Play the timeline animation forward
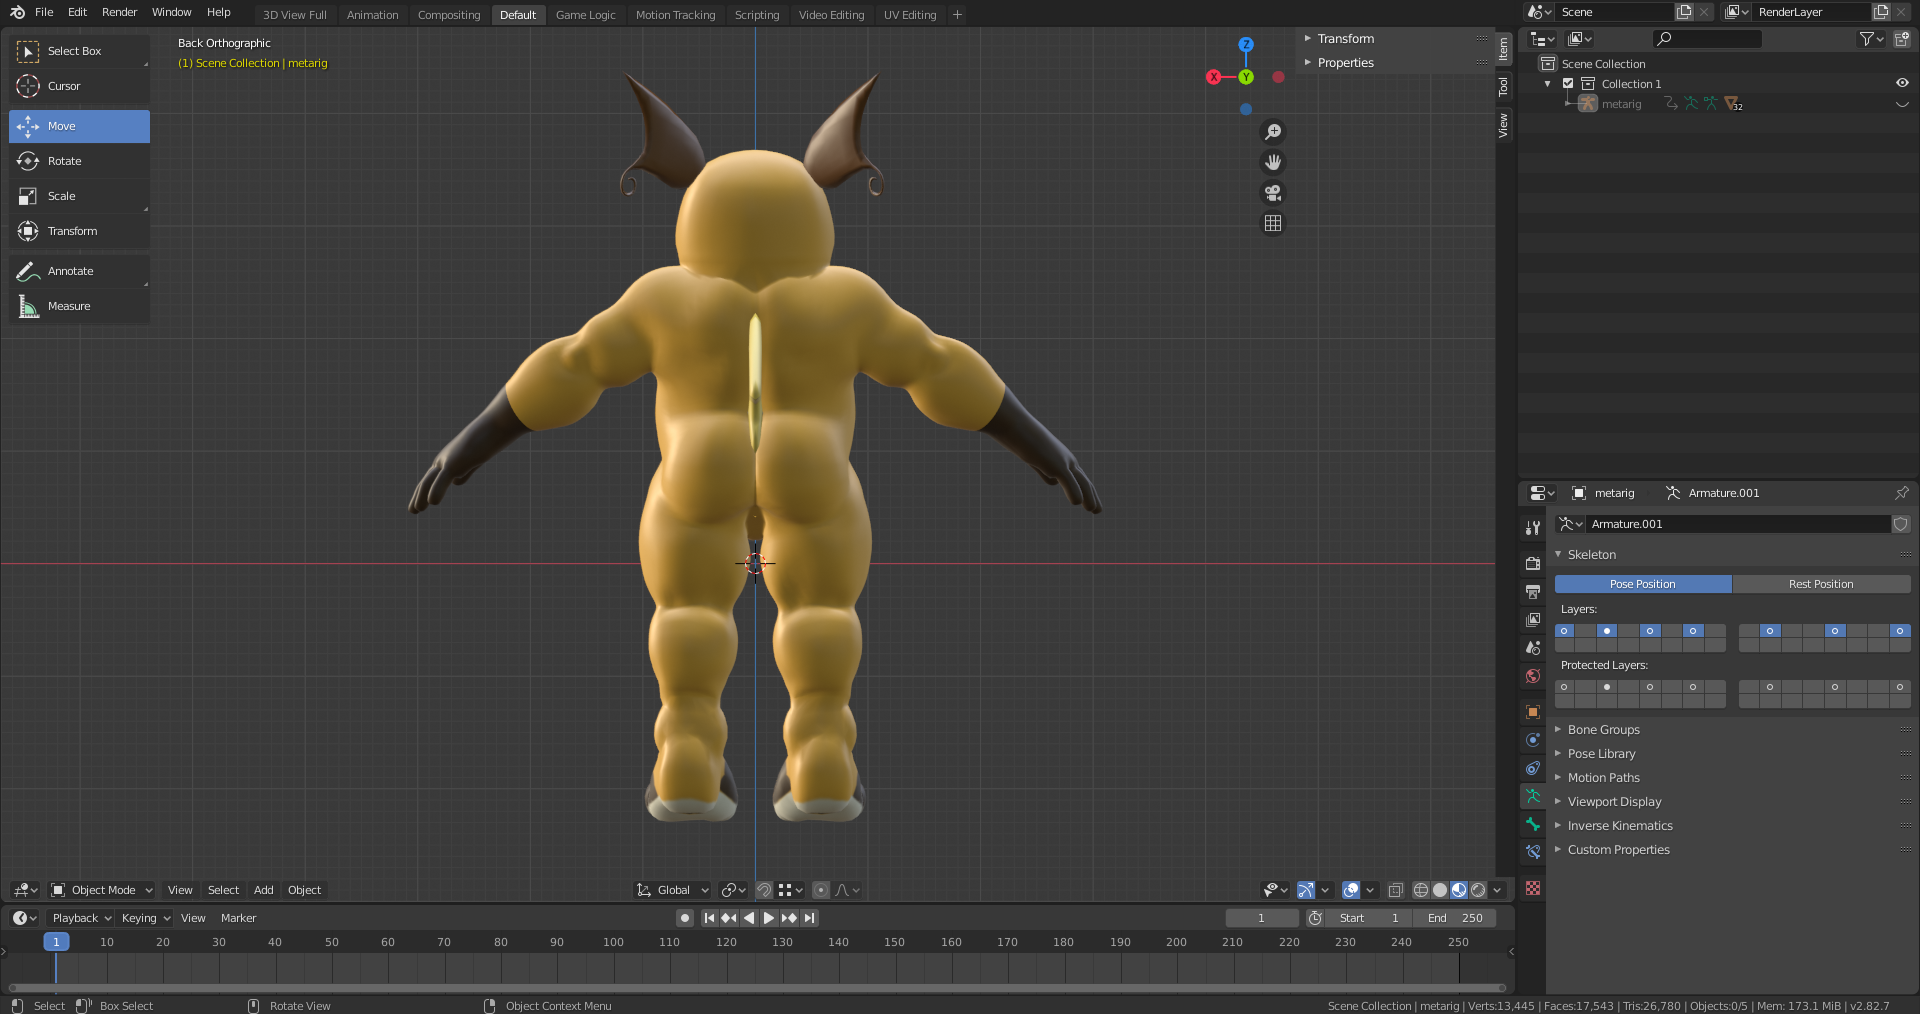Viewport: 1920px width, 1014px height. 768,918
